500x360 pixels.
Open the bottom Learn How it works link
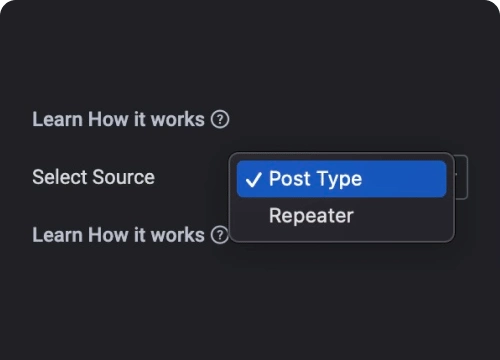[x=118, y=235]
